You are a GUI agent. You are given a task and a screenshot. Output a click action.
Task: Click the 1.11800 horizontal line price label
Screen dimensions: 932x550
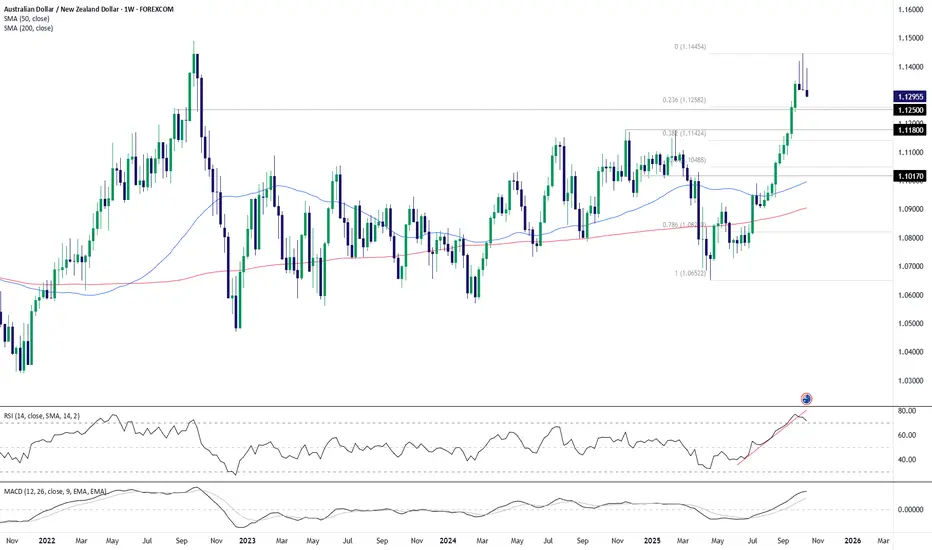coord(911,130)
